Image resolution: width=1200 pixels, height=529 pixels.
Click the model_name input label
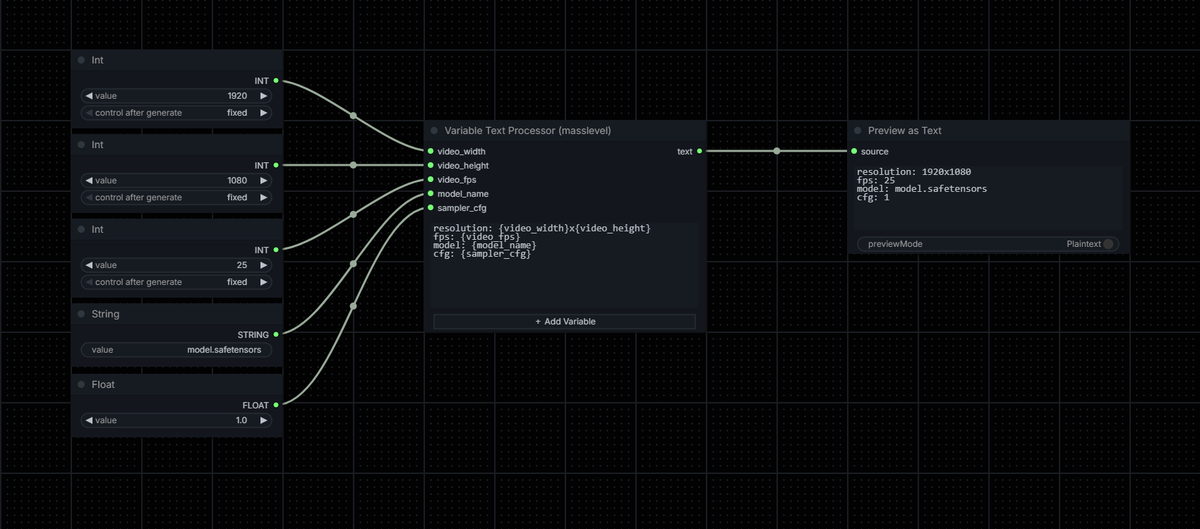point(465,194)
